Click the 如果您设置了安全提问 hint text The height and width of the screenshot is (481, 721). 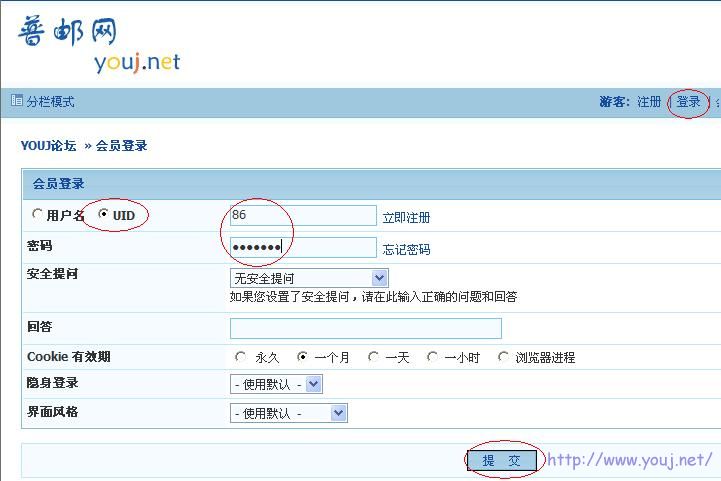coord(373,297)
